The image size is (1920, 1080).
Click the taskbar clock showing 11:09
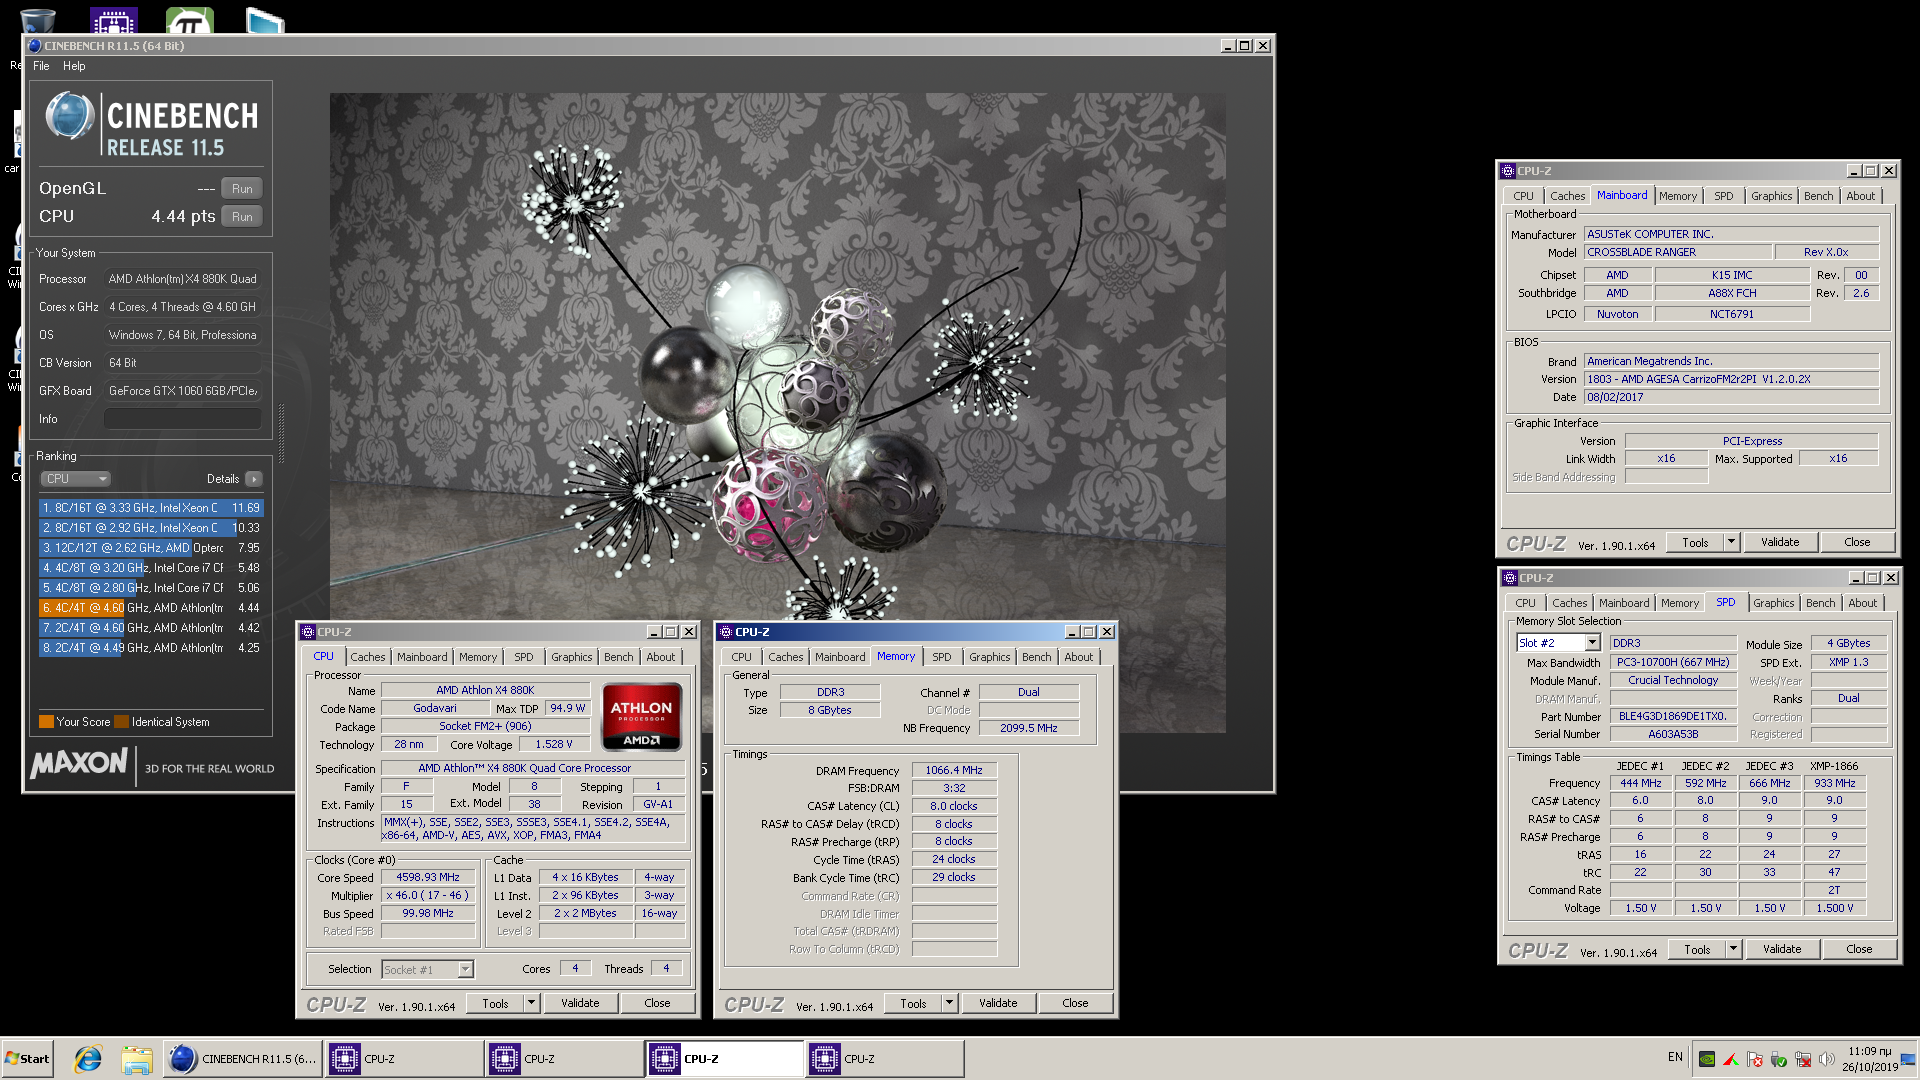point(1870,1059)
